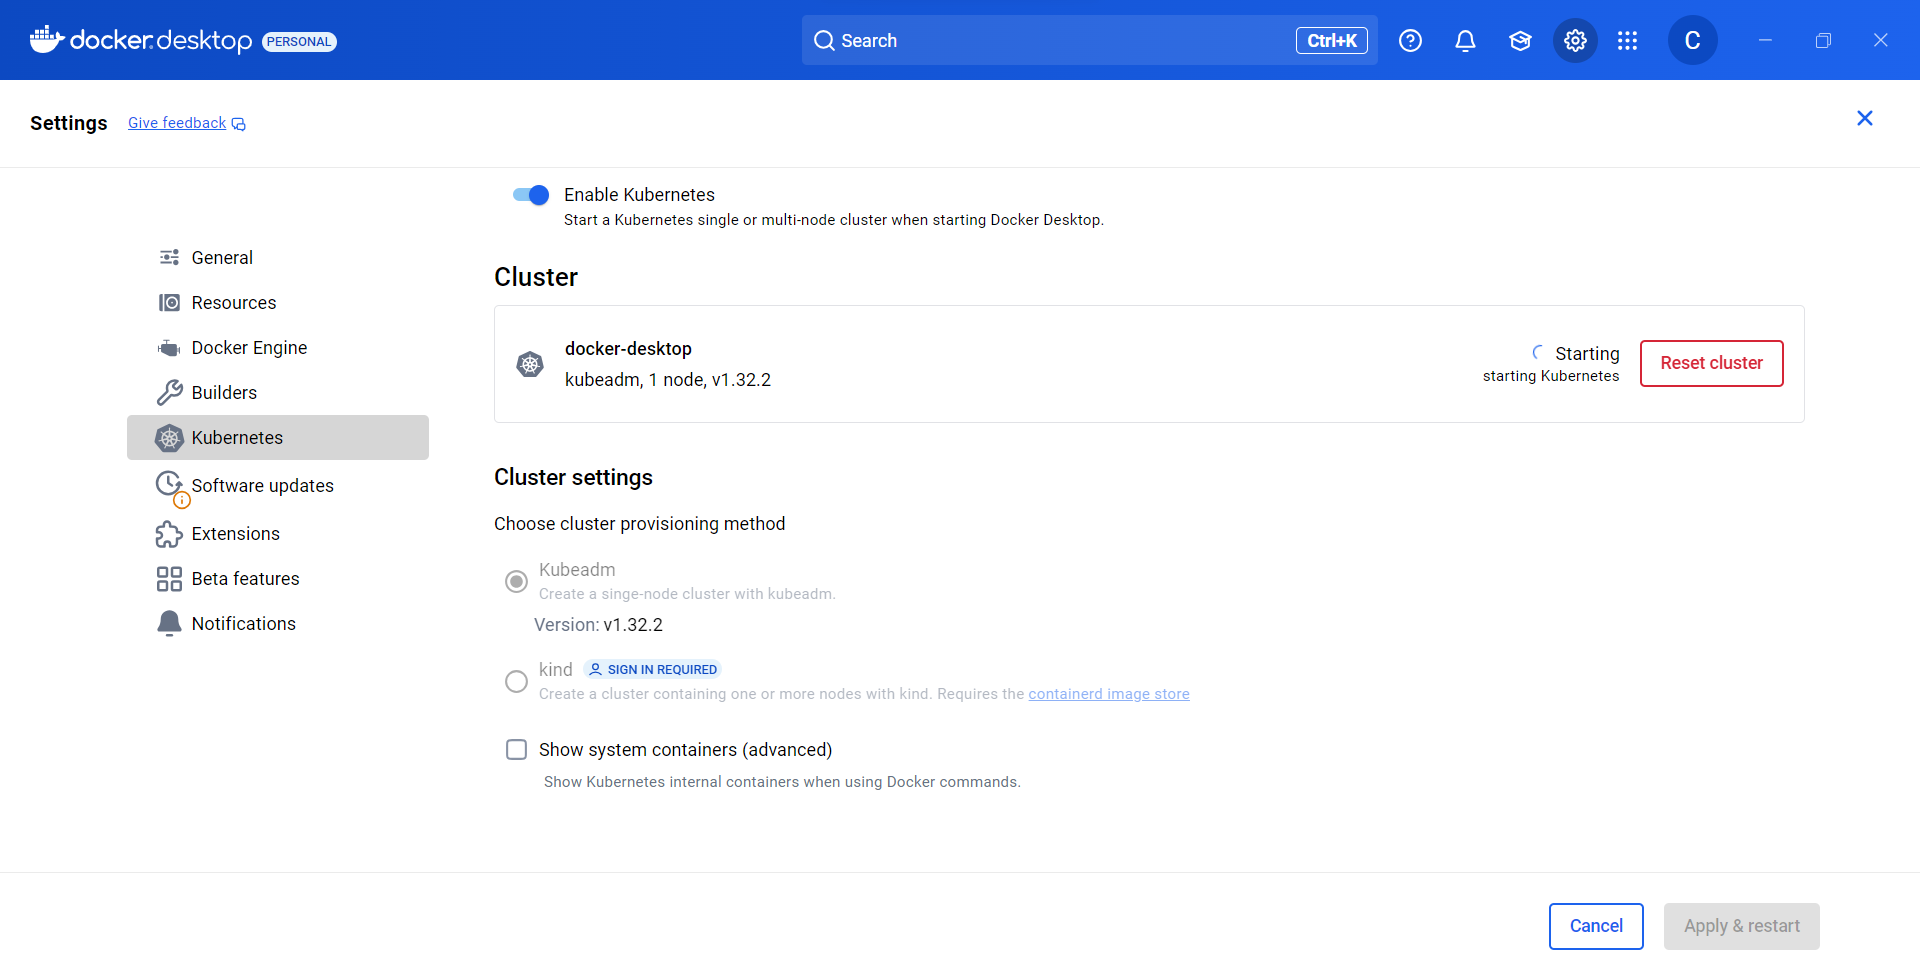
Task: Click the Notifications bell icon in sidebar
Action: [x=169, y=624]
